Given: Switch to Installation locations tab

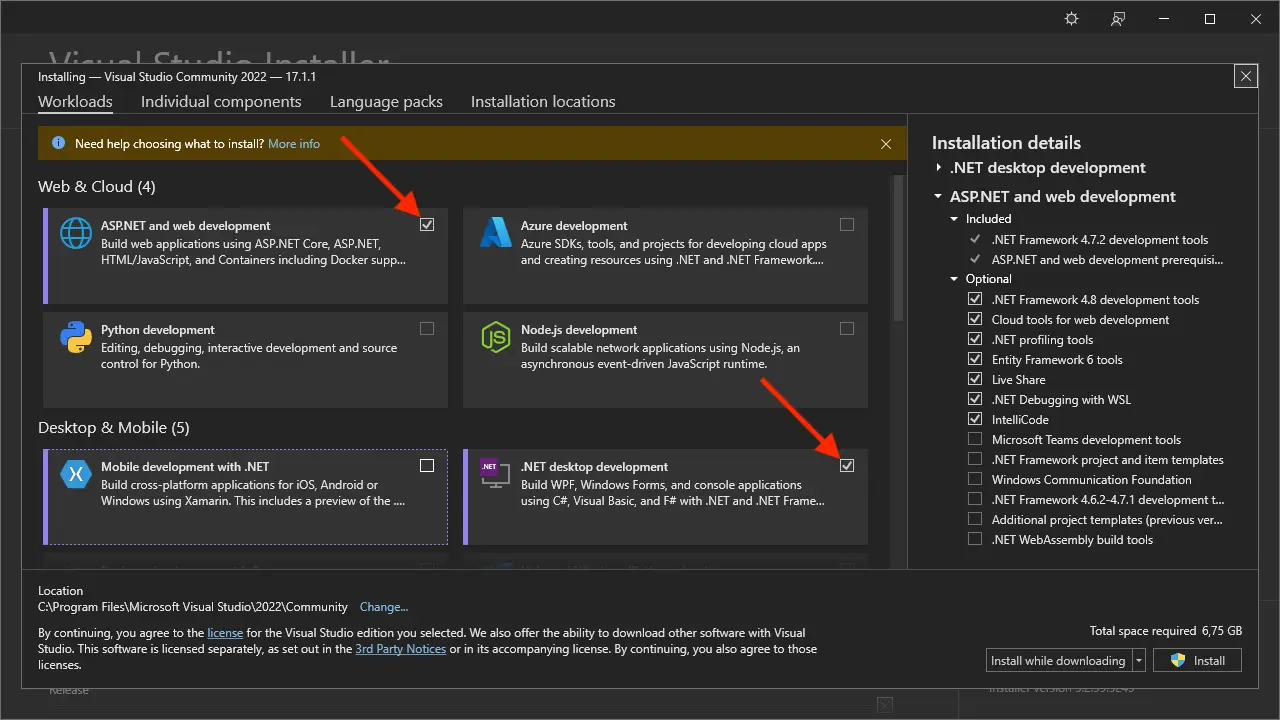Looking at the screenshot, I should click(543, 102).
